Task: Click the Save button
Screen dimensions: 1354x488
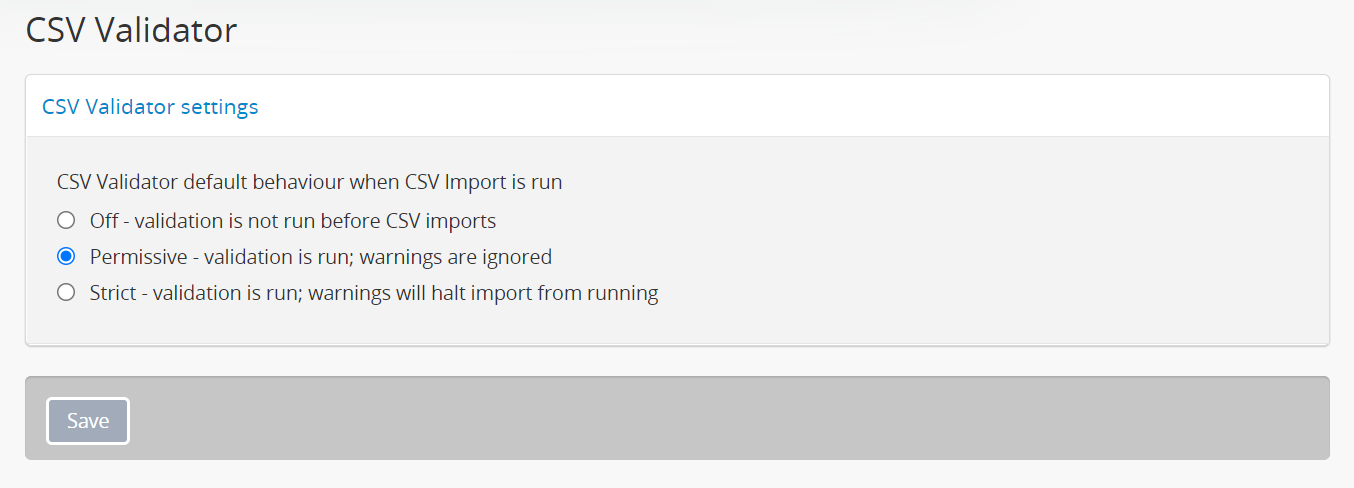Action: click(88, 421)
